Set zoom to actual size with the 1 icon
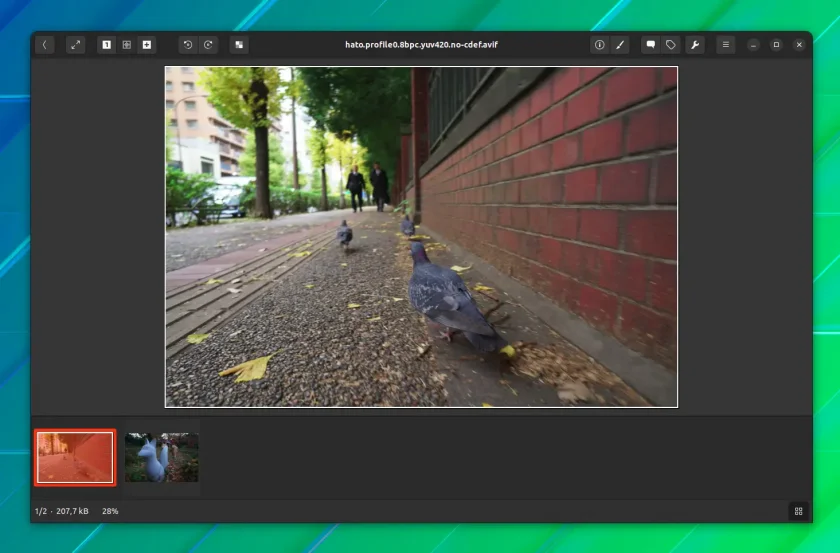The width and height of the screenshot is (840, 553). [x=107, y=45]
